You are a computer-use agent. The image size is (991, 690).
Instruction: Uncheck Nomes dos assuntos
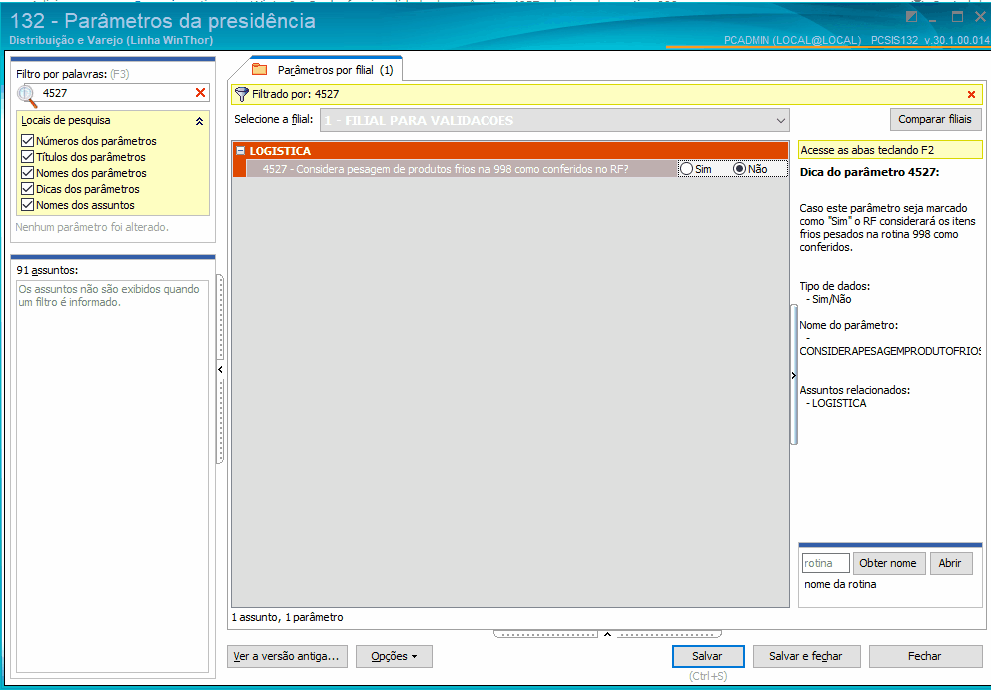pos(27,205)
